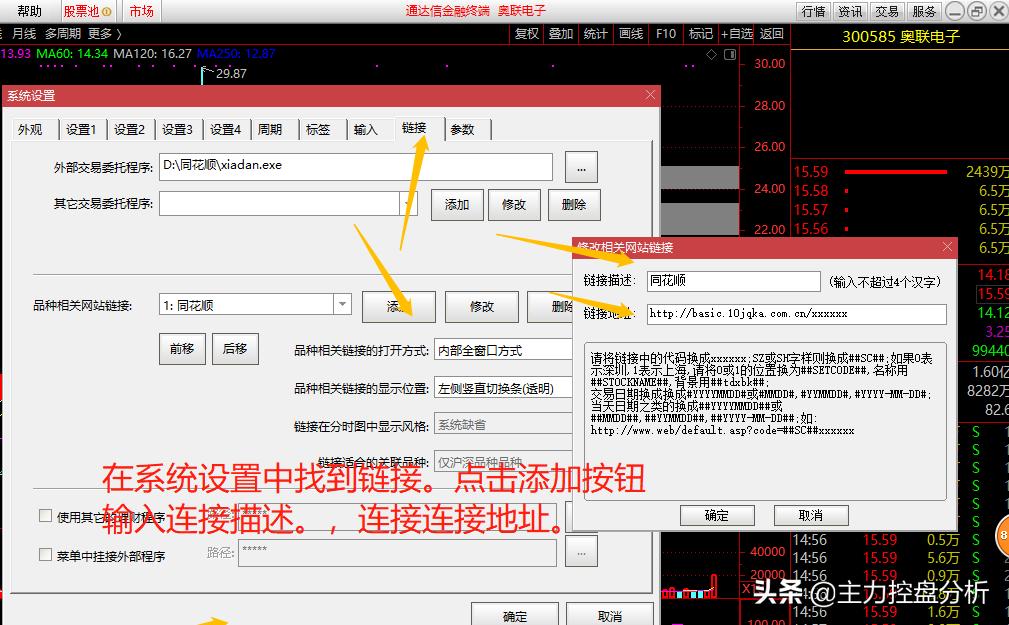Switch to 资讯 section
Image resolution: width=1009 pixels, height=625 pixels.
coord(850,11)
